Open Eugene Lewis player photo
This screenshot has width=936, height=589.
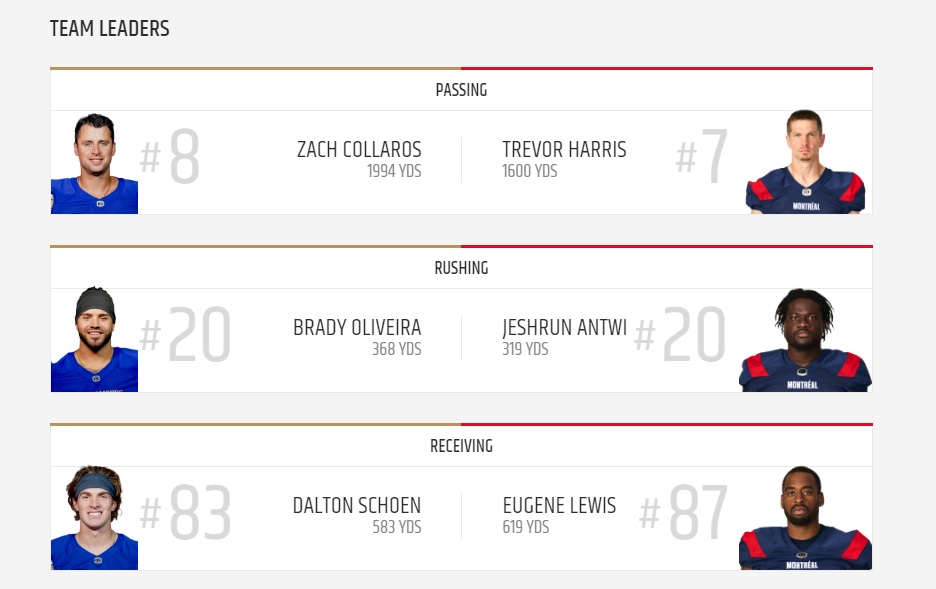pos(805,519)
